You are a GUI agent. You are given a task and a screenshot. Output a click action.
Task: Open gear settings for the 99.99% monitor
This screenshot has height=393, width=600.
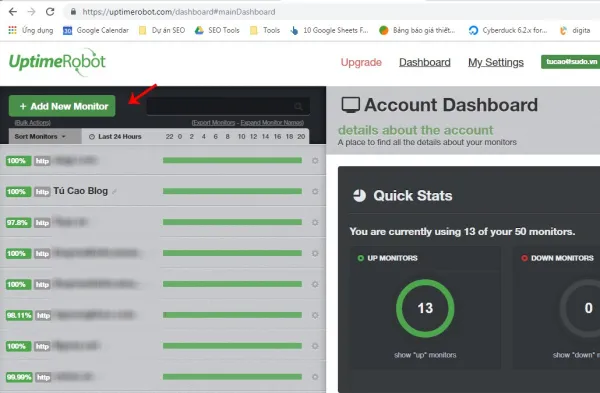[315, 377]
